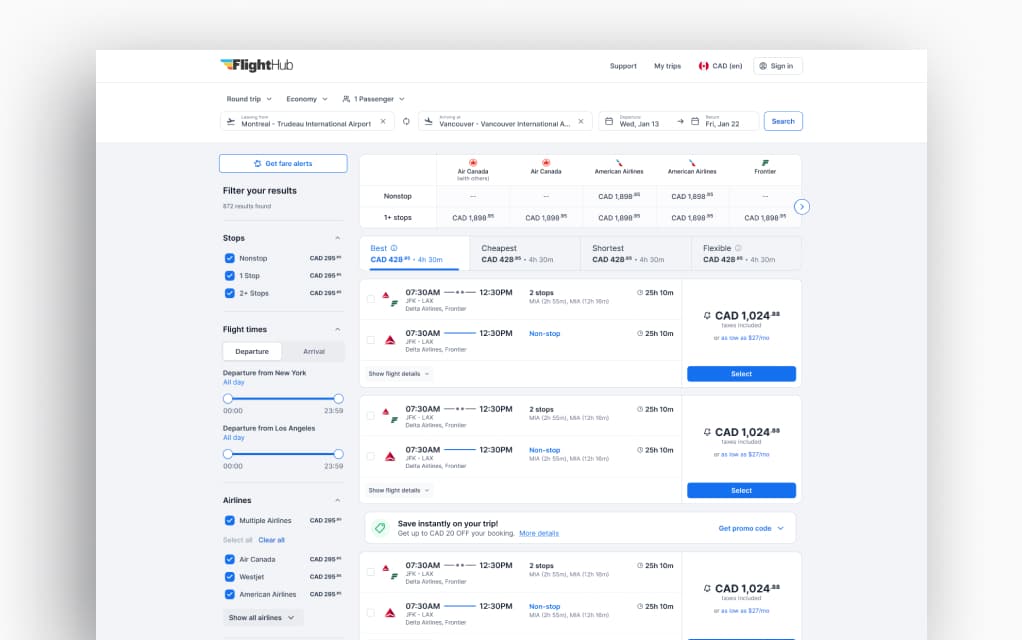
Task: Select the second CAD 1,024 flight result
Action: [x=741, y=491]
